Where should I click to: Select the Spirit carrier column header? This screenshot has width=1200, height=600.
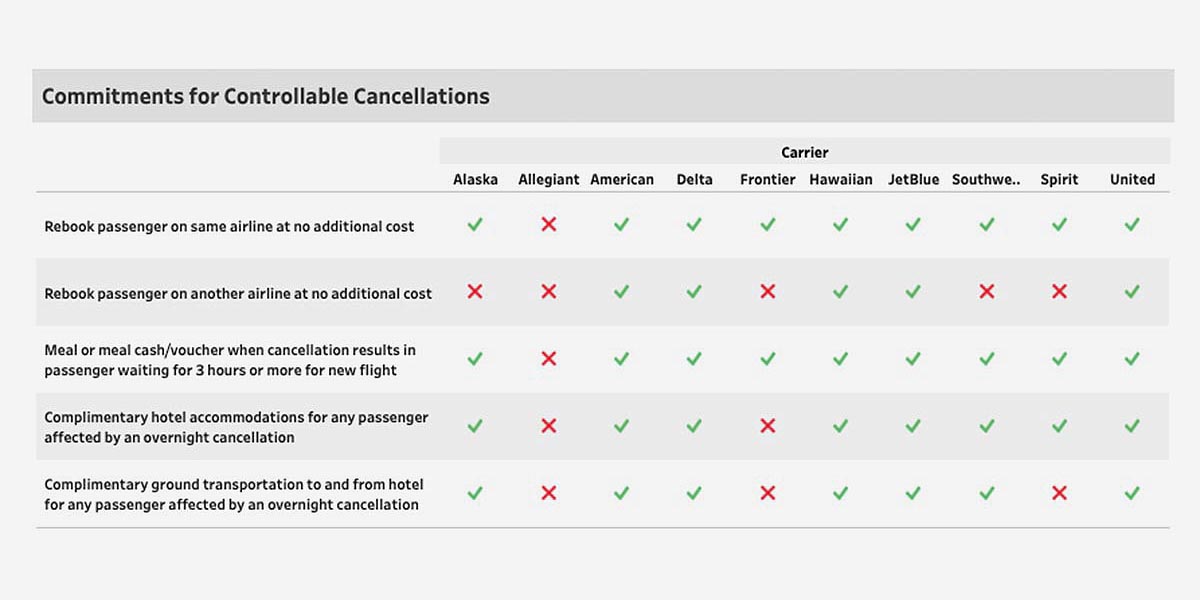[1059, 180]
